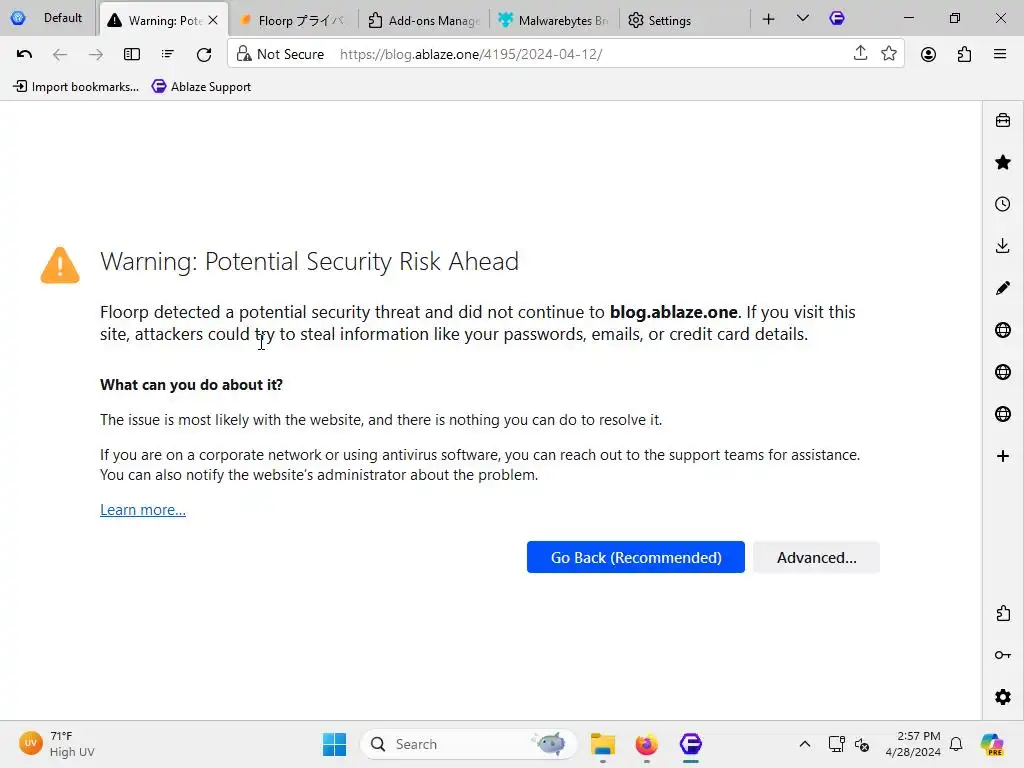
Task: Open passwords key icon in sidebar
Action: coord(1002,655)
